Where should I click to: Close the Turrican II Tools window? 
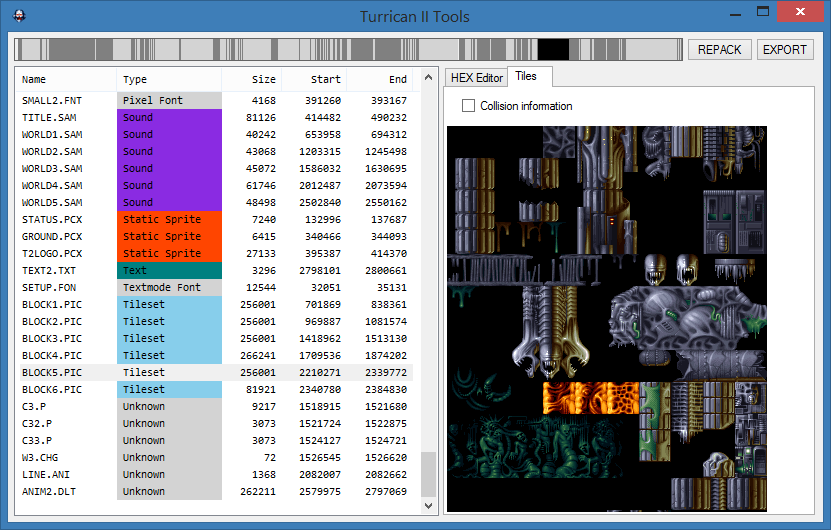coord(800,12)
